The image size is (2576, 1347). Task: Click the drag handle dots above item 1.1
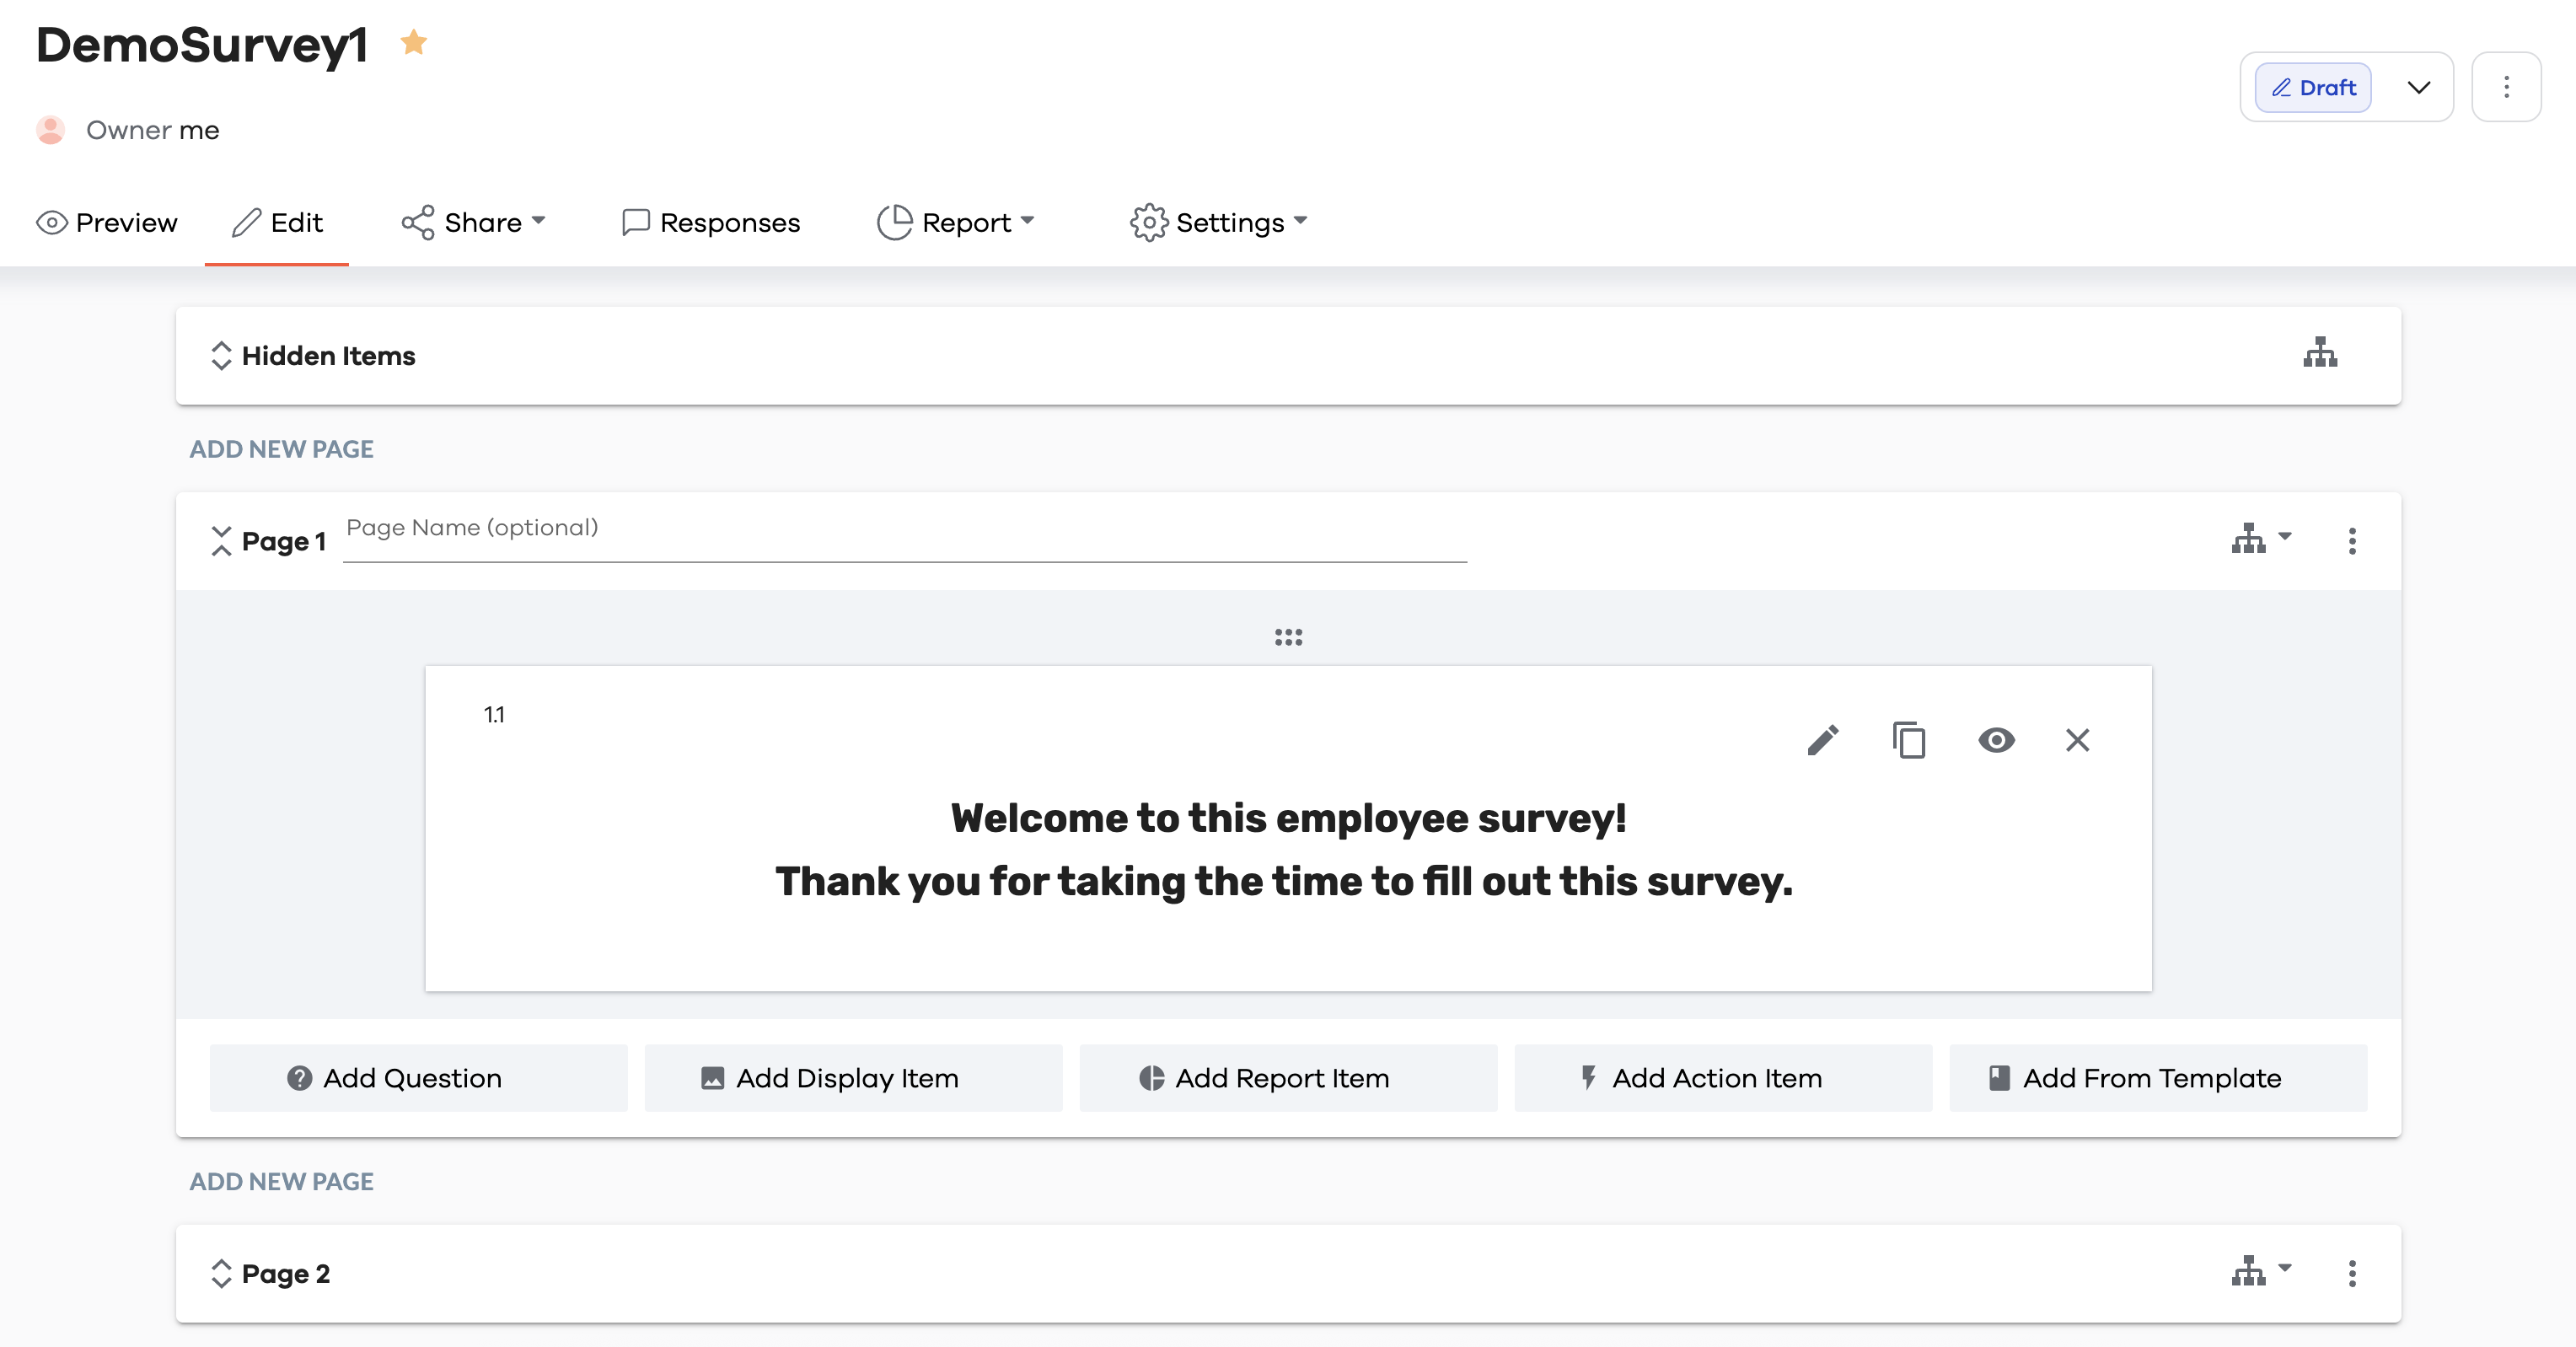pyautogui.click(x=1288, y=637)
